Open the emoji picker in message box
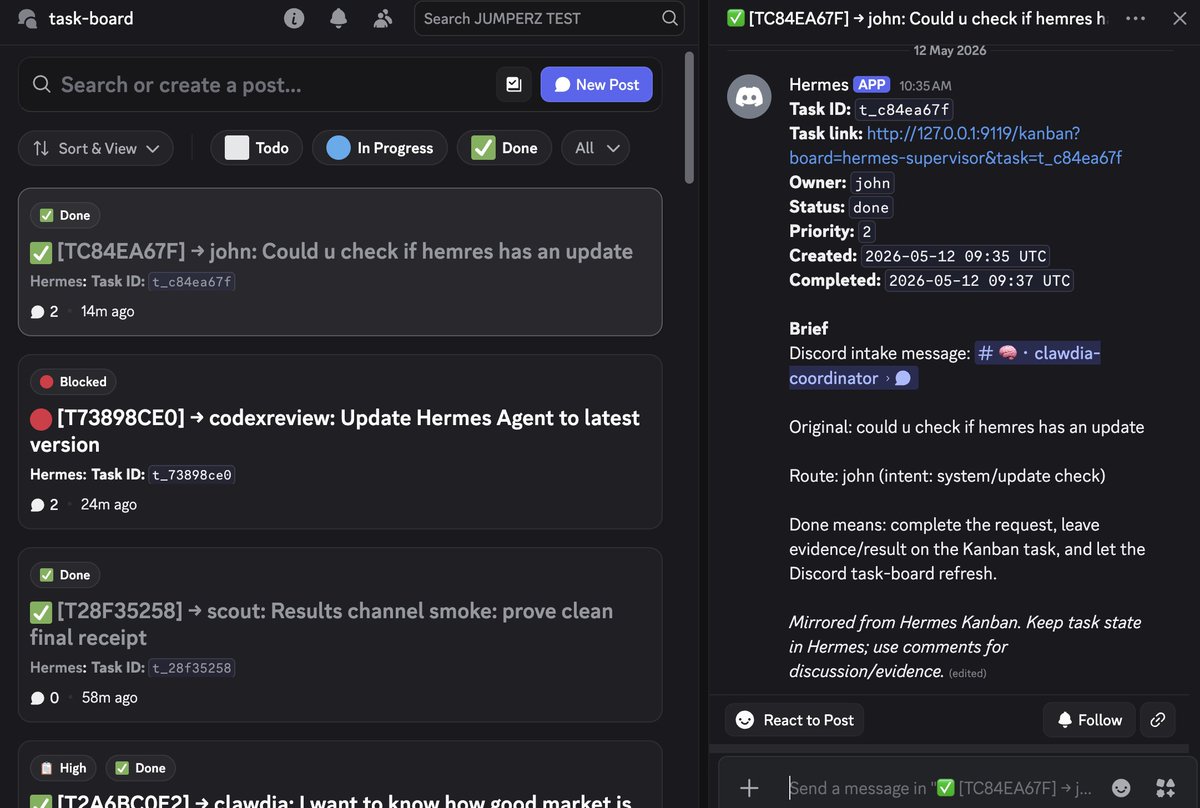 [x=1121, y=788]
